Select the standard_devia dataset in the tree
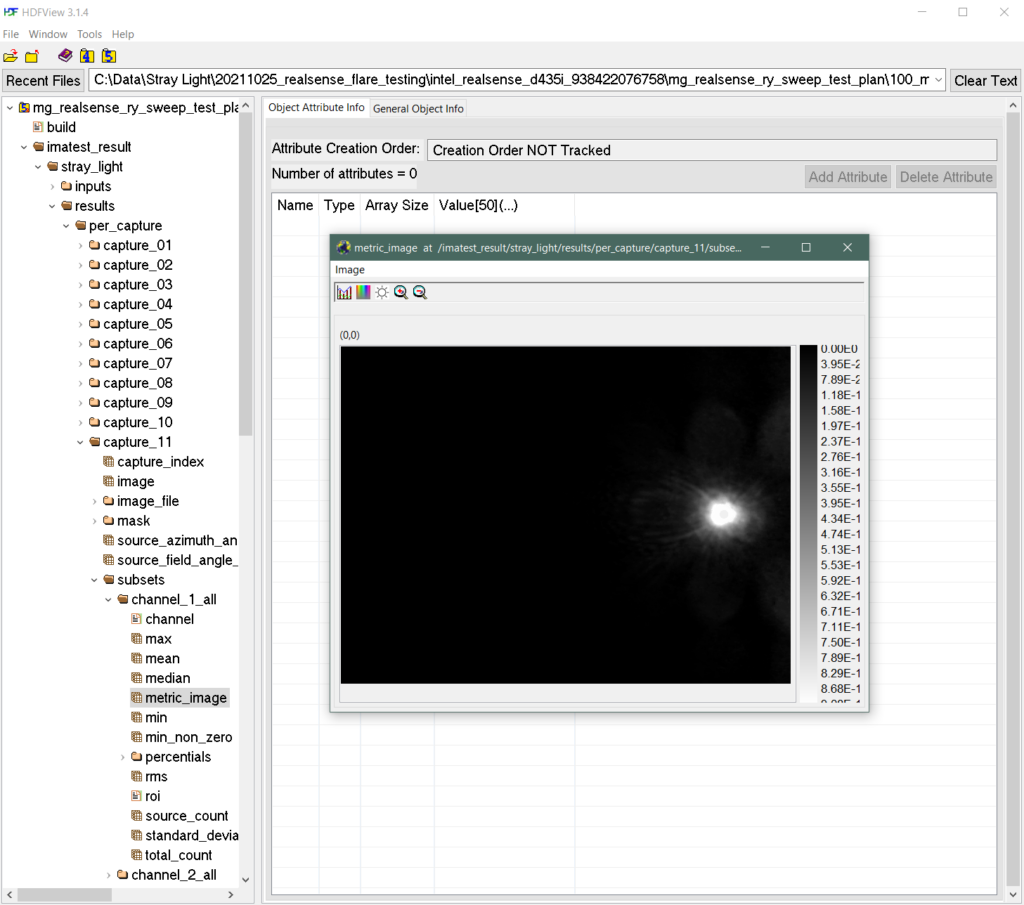The width and height of the screenshot is (1024, 905). click(191, 835)
